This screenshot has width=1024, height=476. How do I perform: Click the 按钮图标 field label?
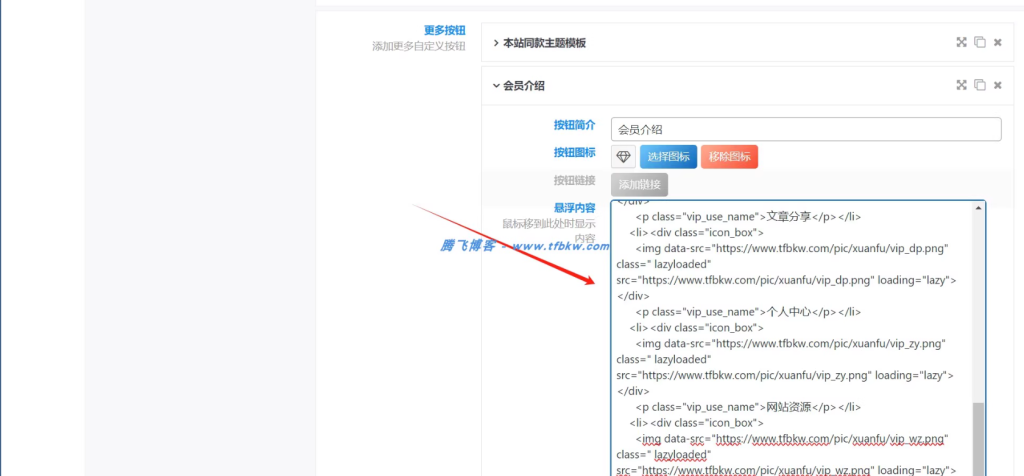575,153
